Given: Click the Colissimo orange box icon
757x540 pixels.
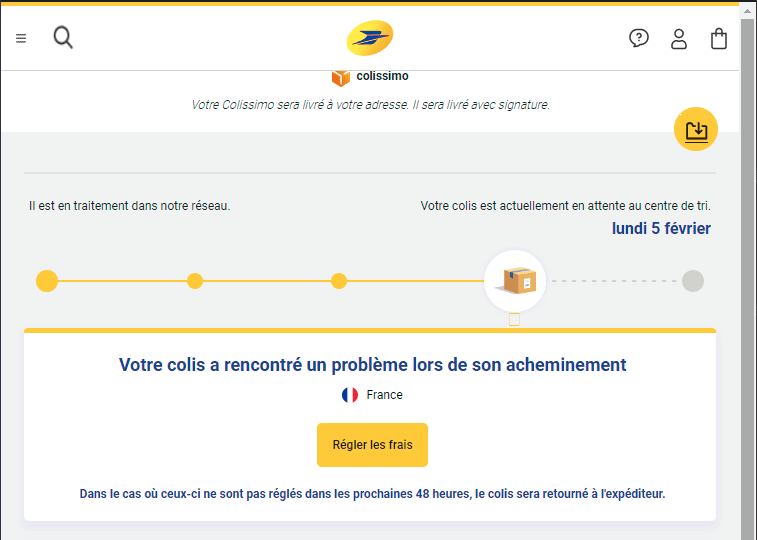Looking at the screenshot, I should click(x=340, y=77).
